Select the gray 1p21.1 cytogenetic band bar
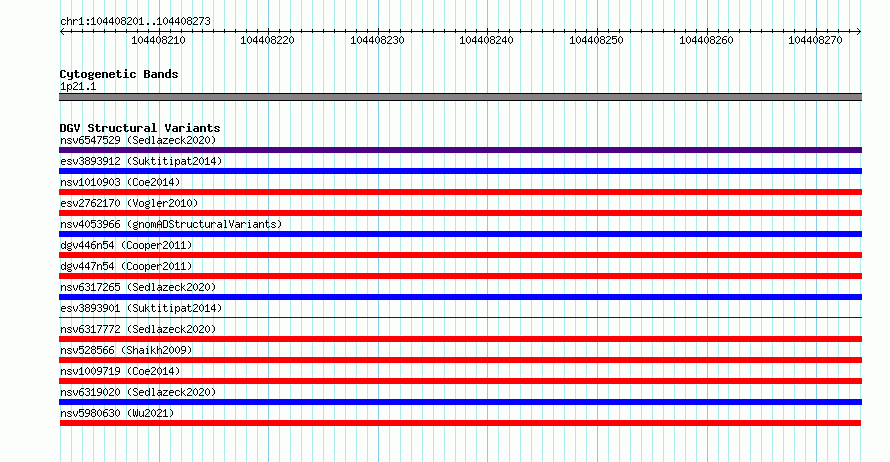 pyautogui.click(x=460, y=97)
